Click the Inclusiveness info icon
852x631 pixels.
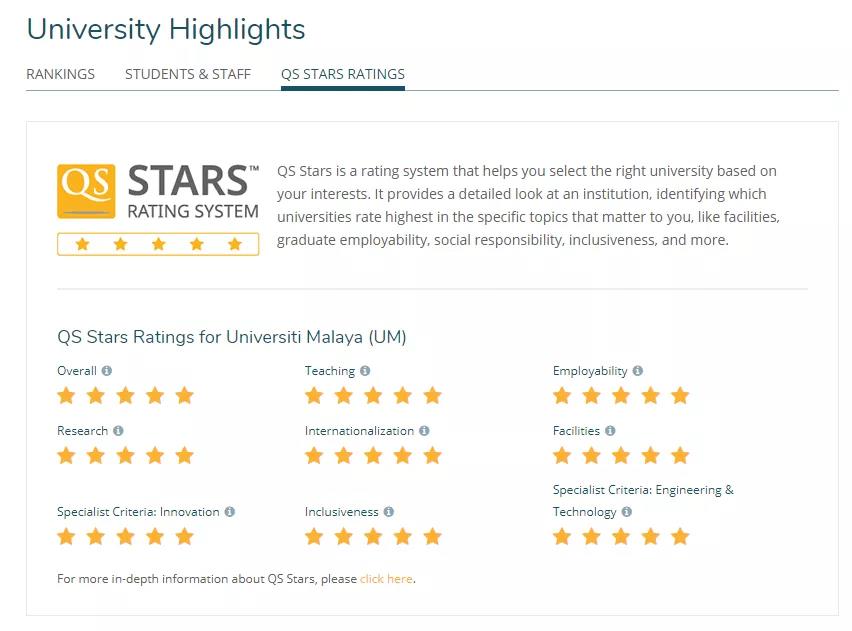[389, 512]
